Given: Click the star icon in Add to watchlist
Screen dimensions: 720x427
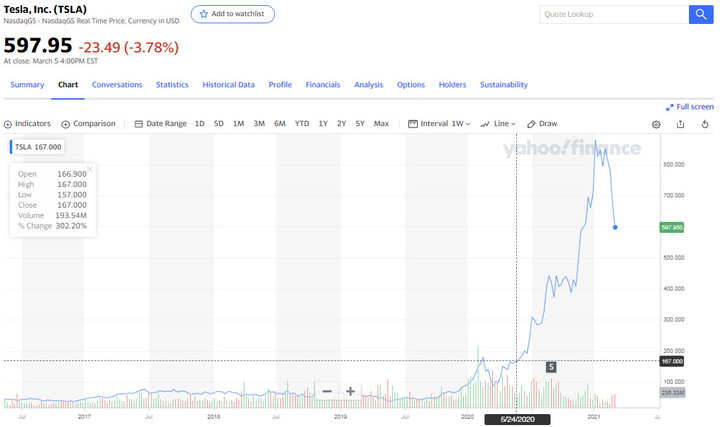Looking at the screenshot, I should click(x=203, y=14).
